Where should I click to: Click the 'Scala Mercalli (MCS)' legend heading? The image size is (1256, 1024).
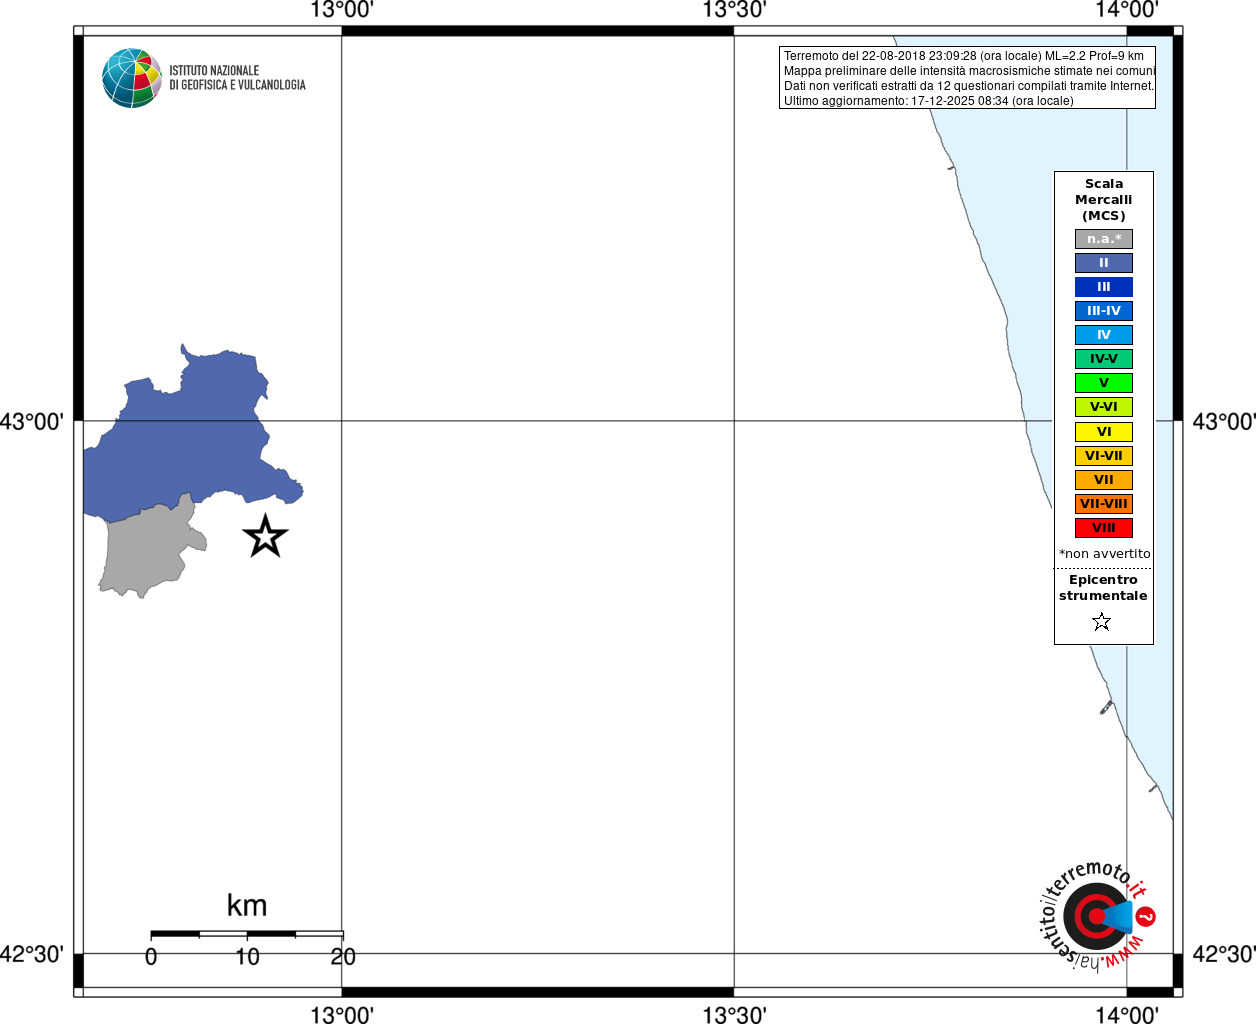(x=1103, y=200)
